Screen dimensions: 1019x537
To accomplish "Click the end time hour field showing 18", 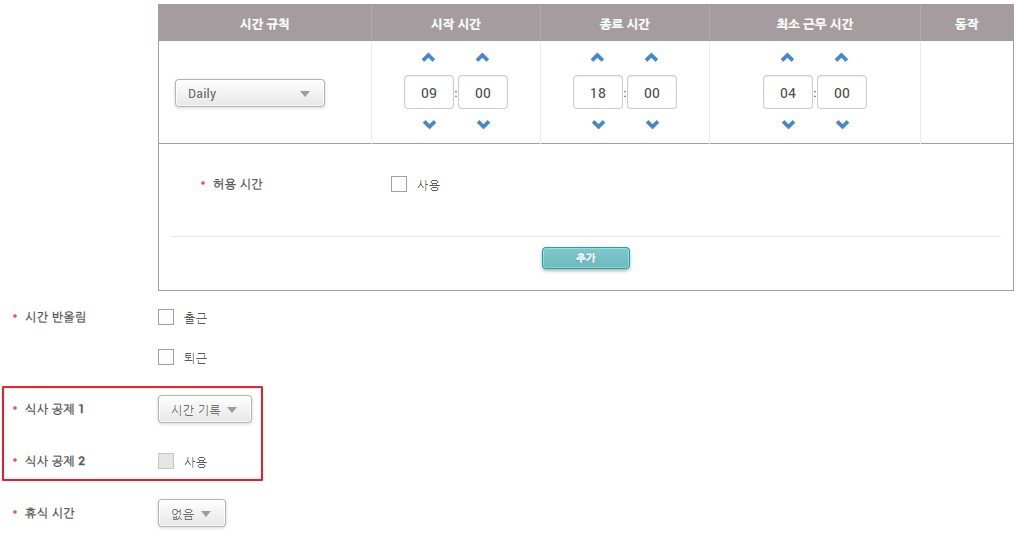I will coord(598,93).
